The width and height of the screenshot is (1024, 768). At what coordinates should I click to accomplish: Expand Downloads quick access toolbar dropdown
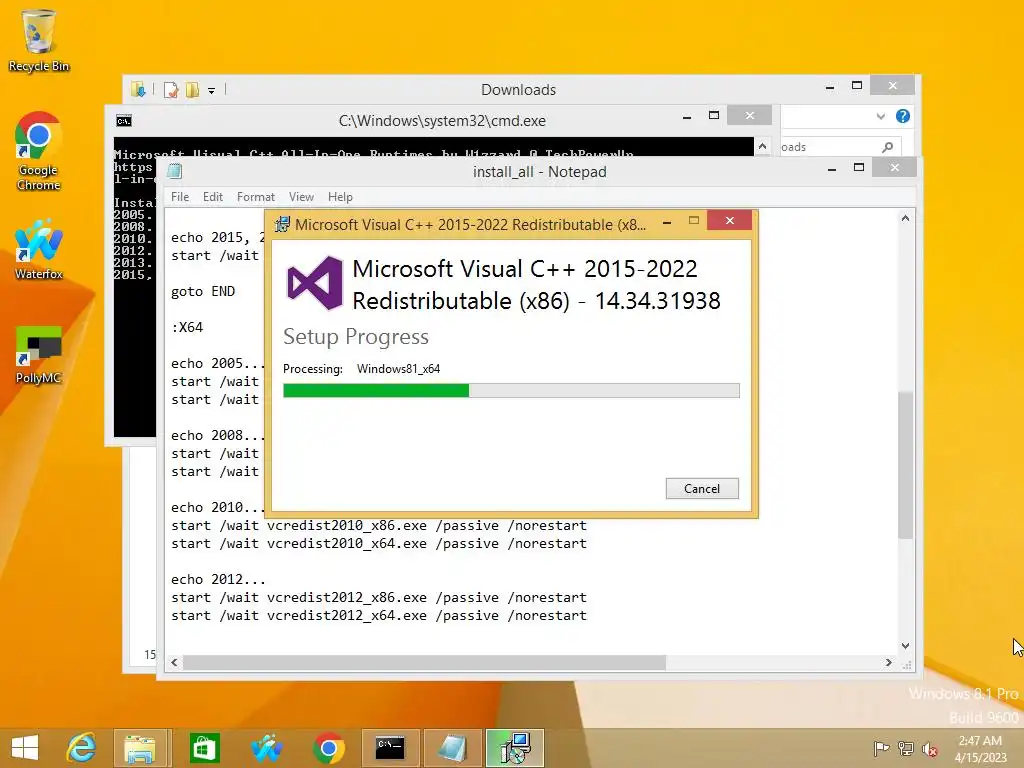coord(212,91)
